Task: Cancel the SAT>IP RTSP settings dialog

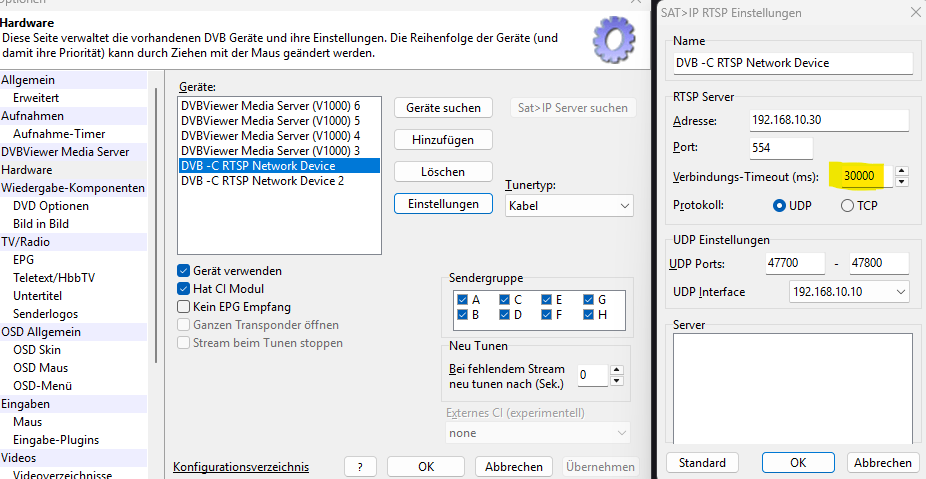Action: [x=882, y=462]
